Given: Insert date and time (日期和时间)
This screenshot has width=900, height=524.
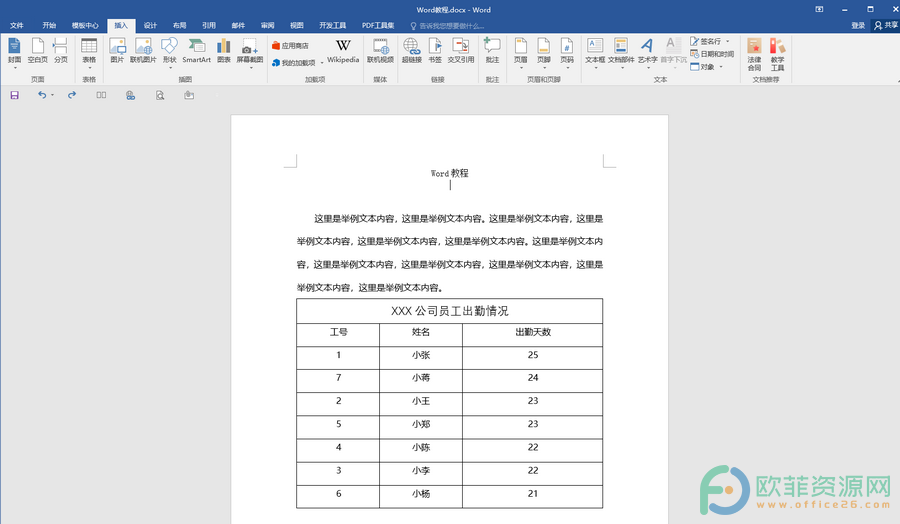Looking at the screenshot, I should (x=712, y=54).
